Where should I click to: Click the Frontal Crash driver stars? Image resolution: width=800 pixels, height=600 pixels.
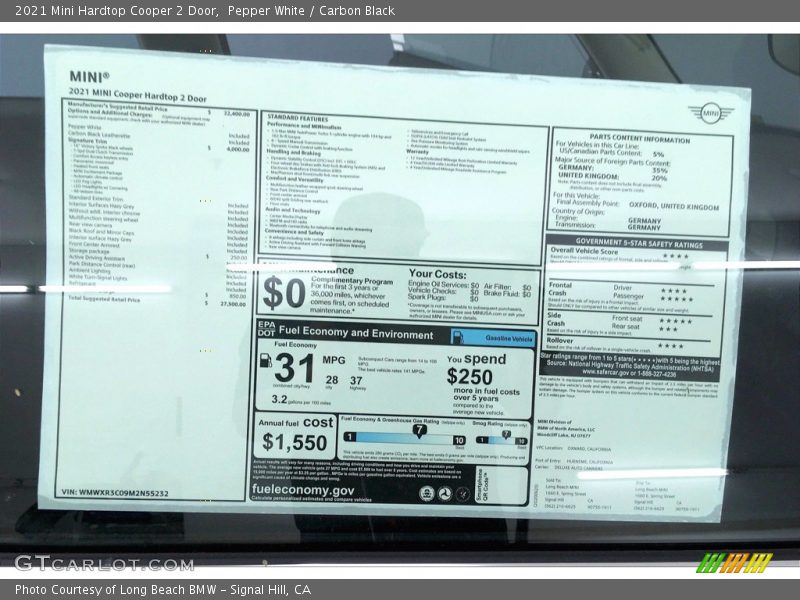tap(676, 289)
